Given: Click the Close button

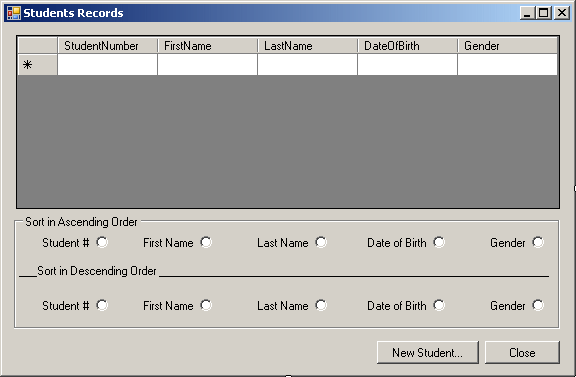Looking at the screenshot, I should 522,353.
